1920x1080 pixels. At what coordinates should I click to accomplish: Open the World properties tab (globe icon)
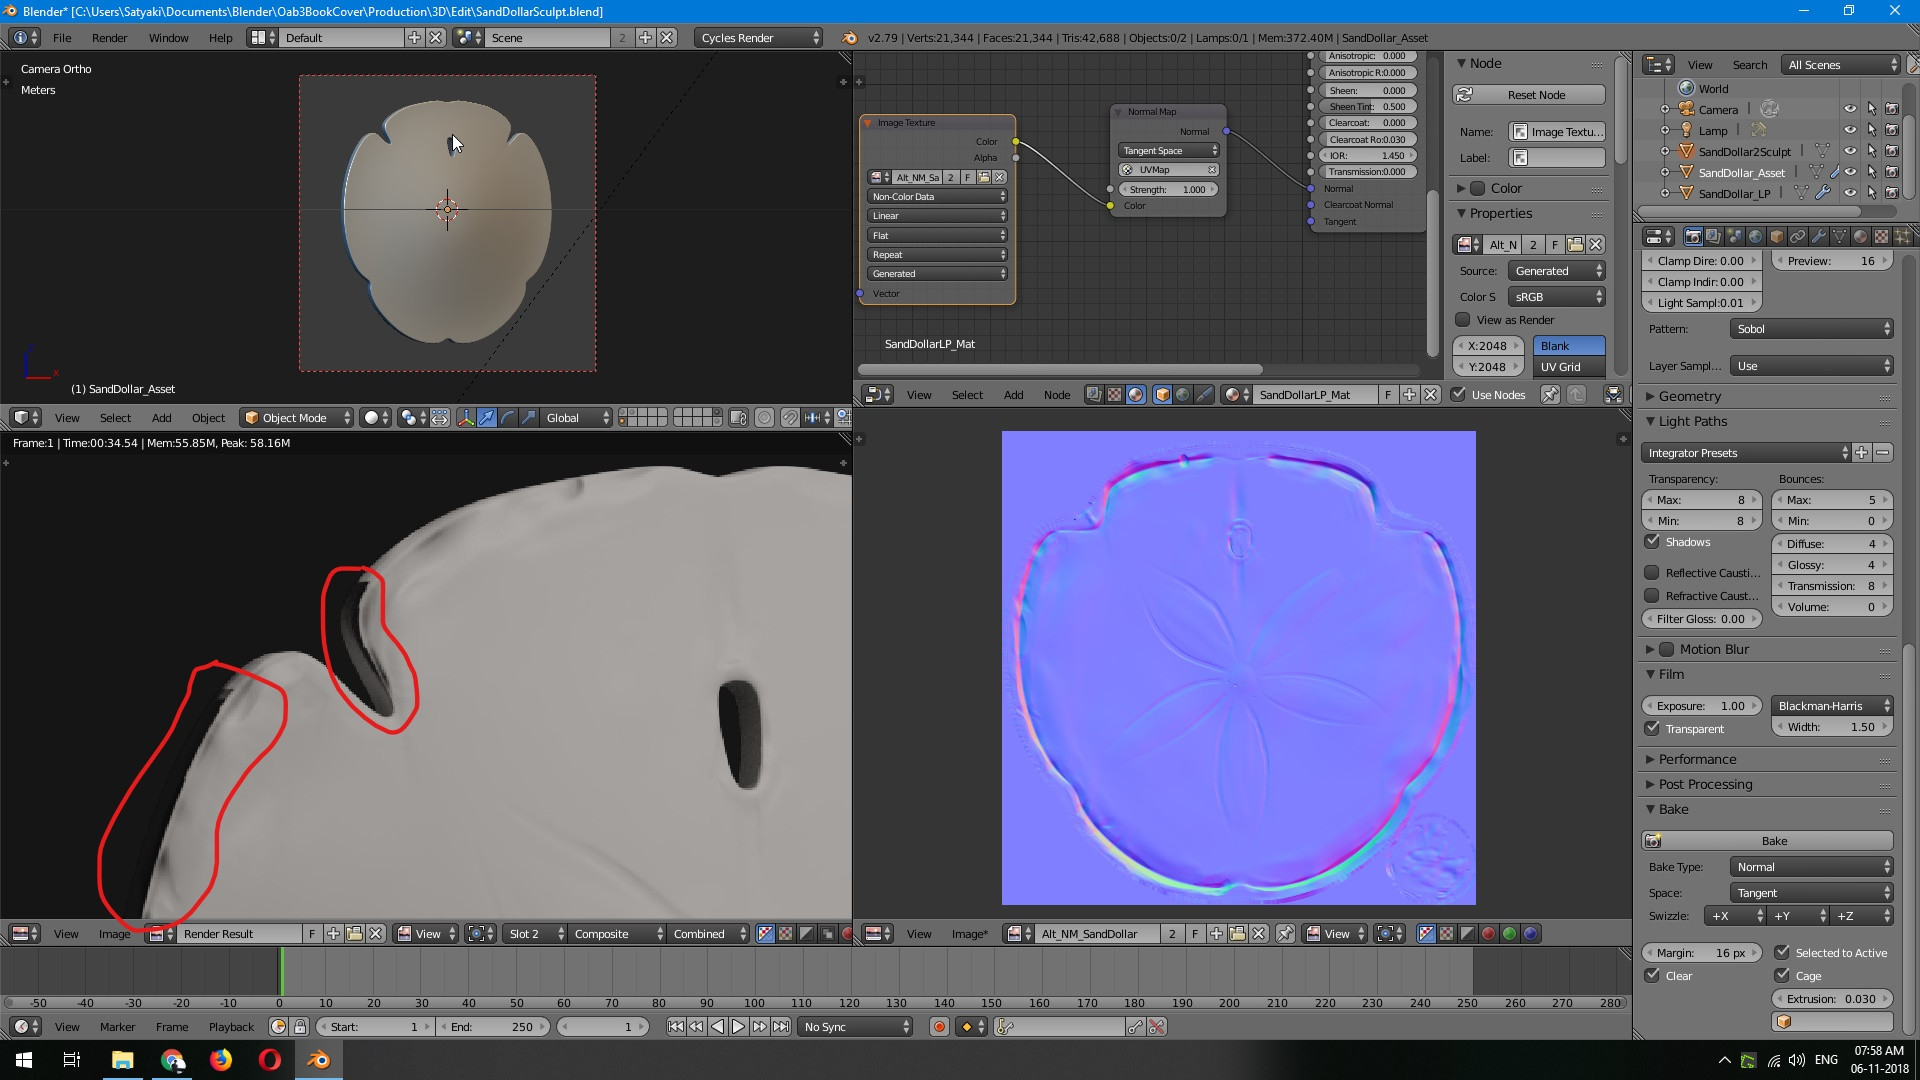point(1755,237)
